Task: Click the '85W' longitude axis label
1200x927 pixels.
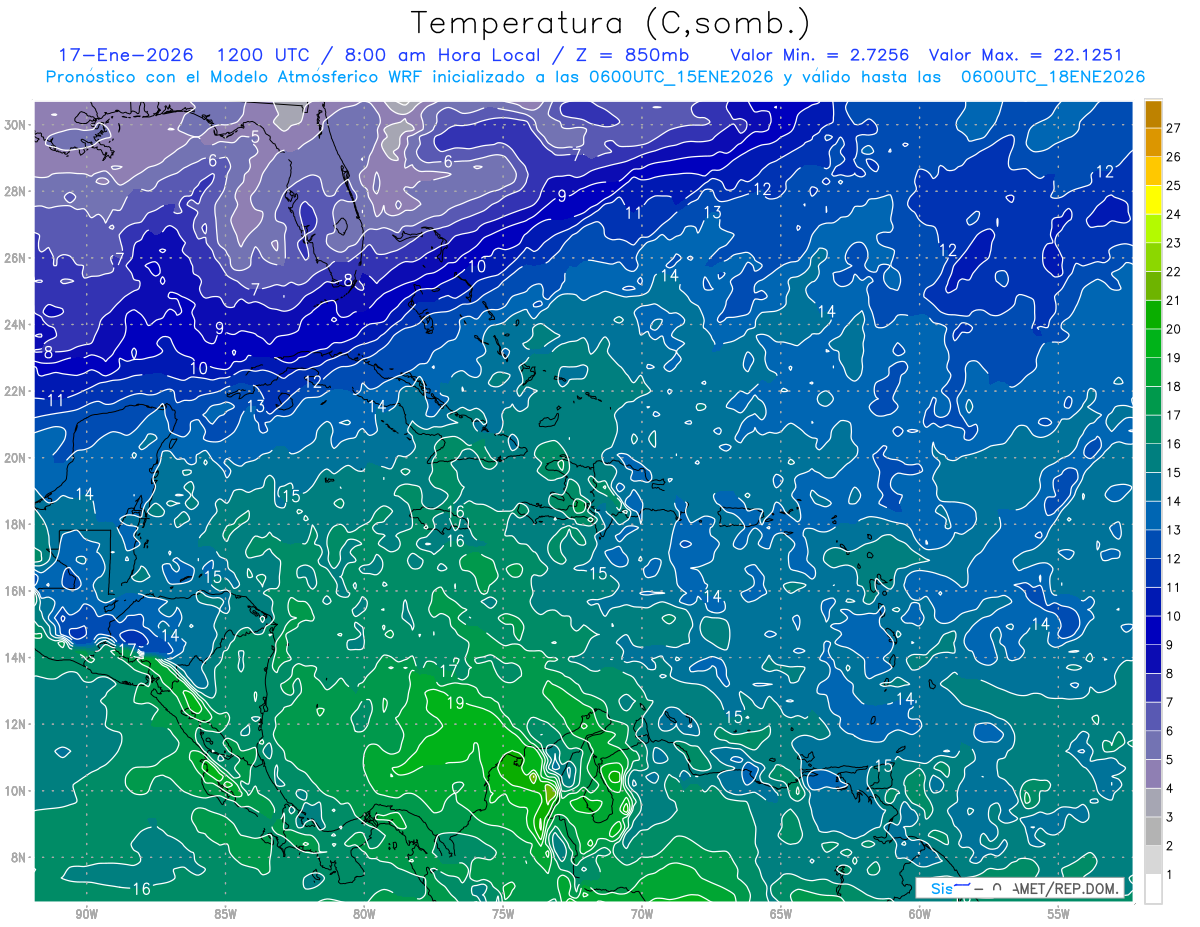Action: click(x=226, y=914)
